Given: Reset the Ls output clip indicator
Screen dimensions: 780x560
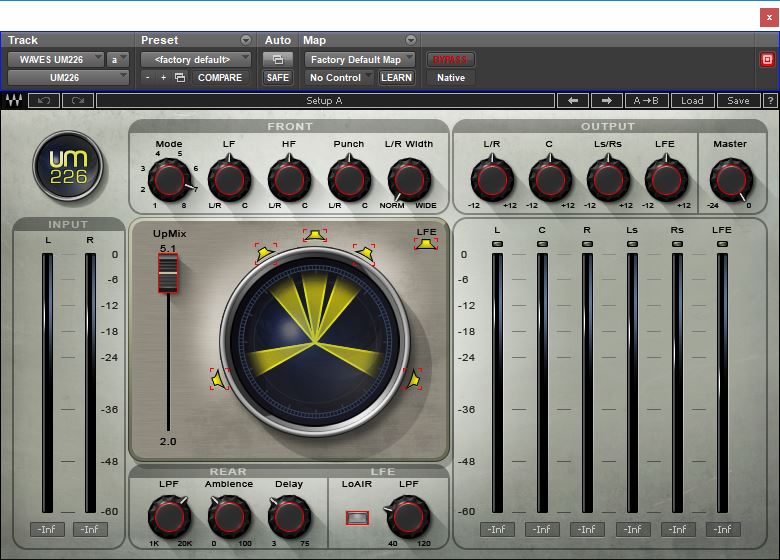Looking at the screenshot, I should coord(632,244).
